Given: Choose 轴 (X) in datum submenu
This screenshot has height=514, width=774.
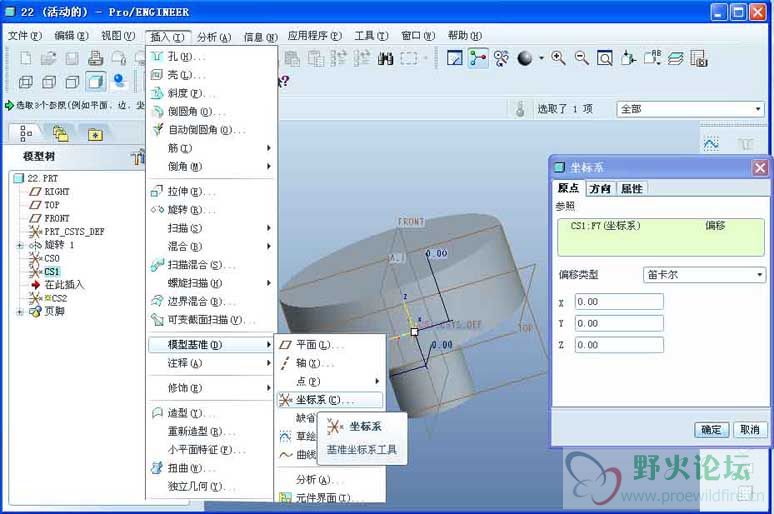Looking at the screenshot, I should [x=330, y=363].
